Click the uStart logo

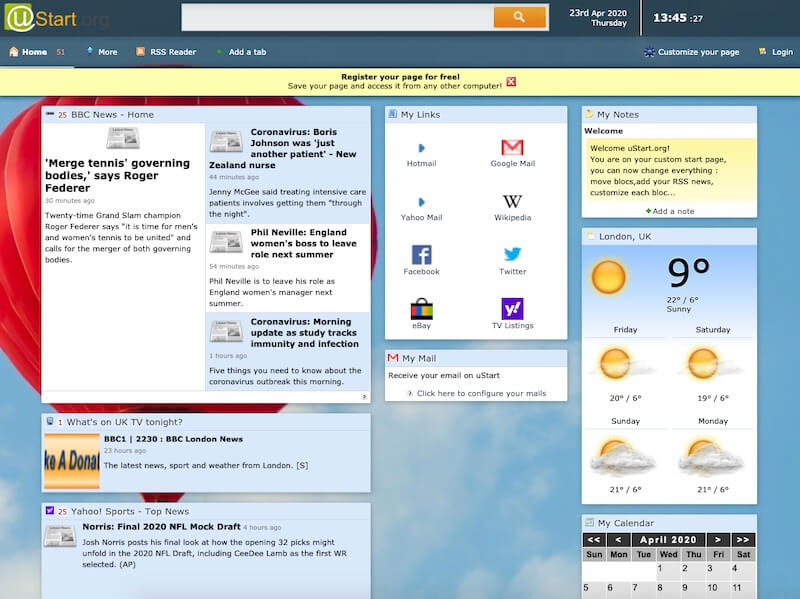tap(56, 18)
